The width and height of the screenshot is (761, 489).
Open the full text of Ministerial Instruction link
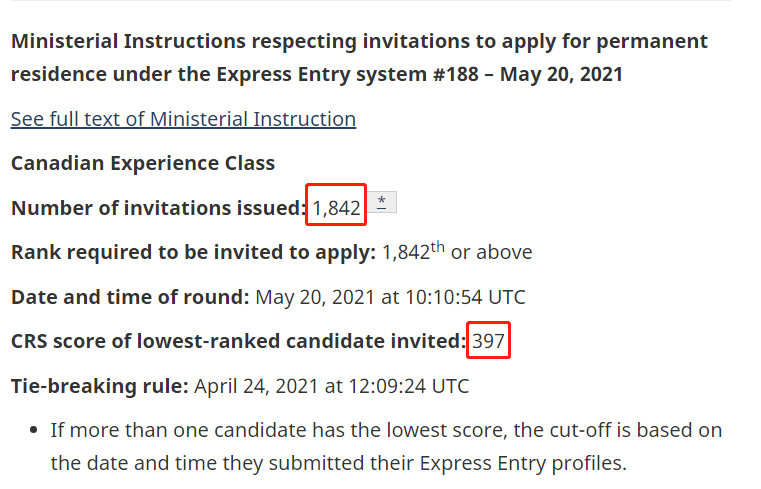[183, 119]
